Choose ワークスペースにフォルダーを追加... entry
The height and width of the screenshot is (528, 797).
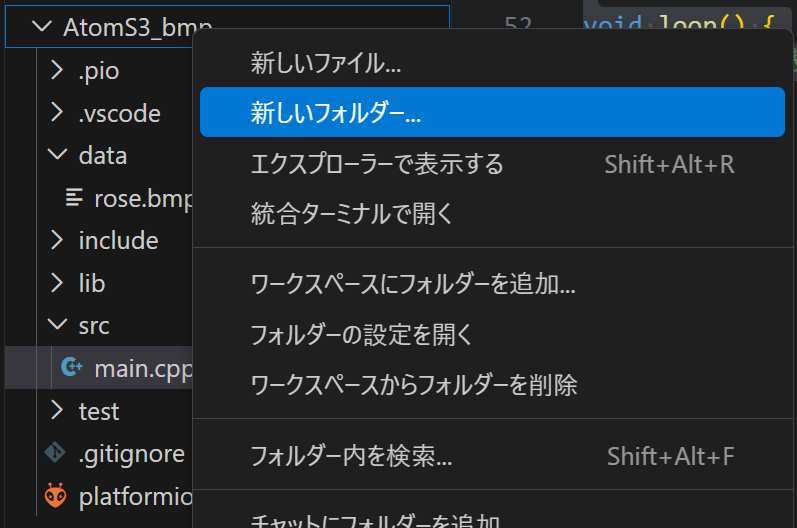coord(413,284)
